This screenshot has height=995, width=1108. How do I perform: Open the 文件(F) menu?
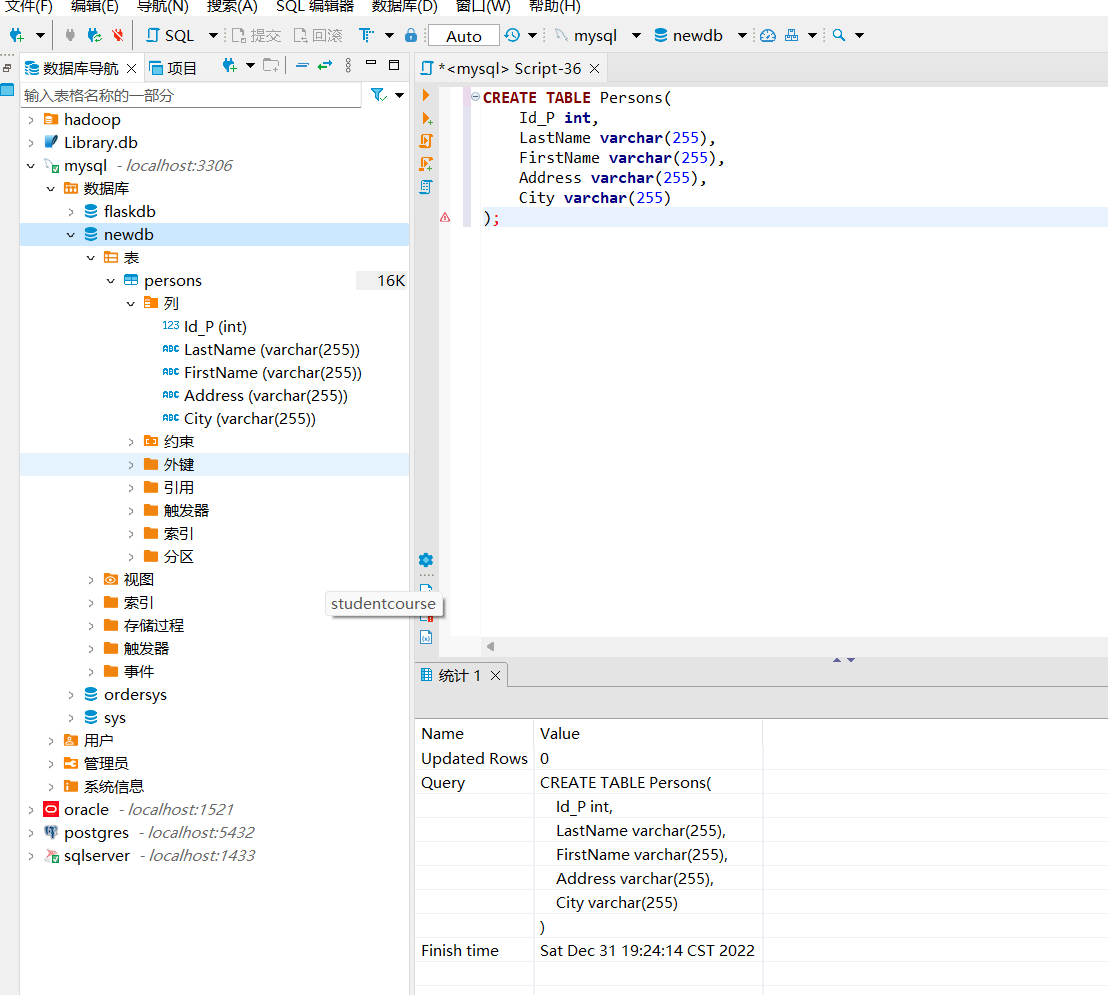click(29, 6)
